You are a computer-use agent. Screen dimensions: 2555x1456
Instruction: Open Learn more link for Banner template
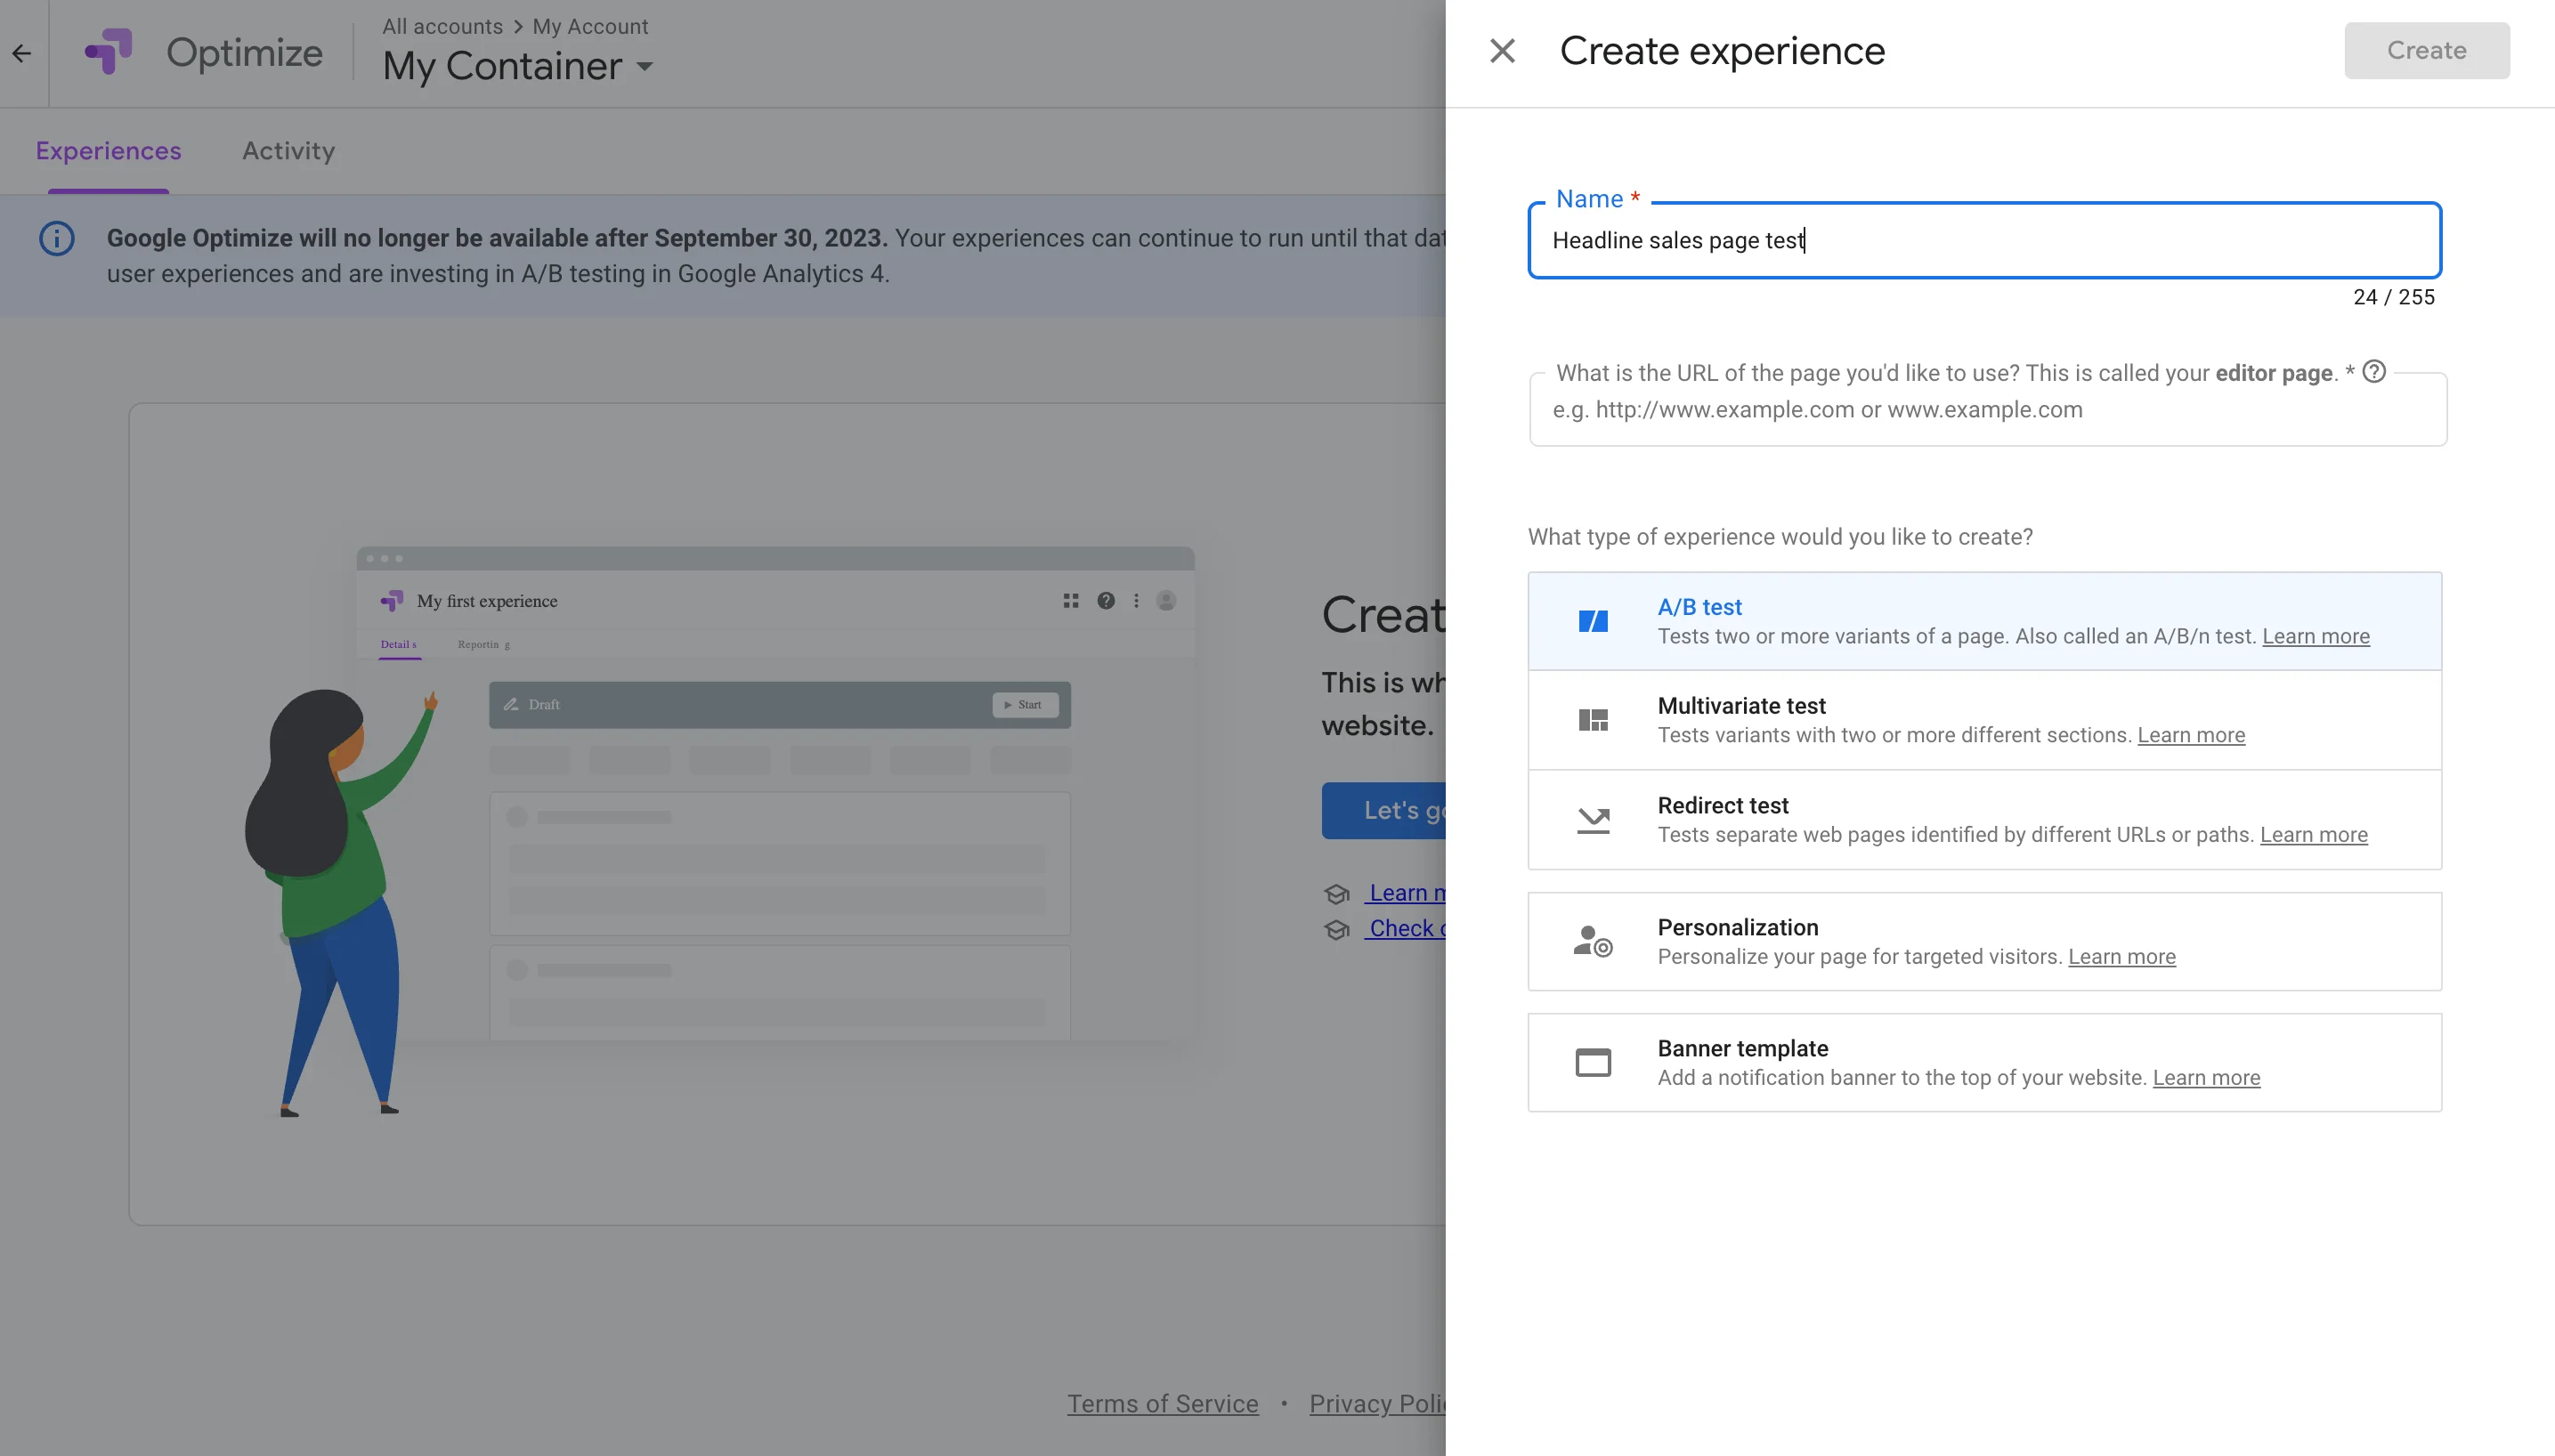point(2205,1078)
